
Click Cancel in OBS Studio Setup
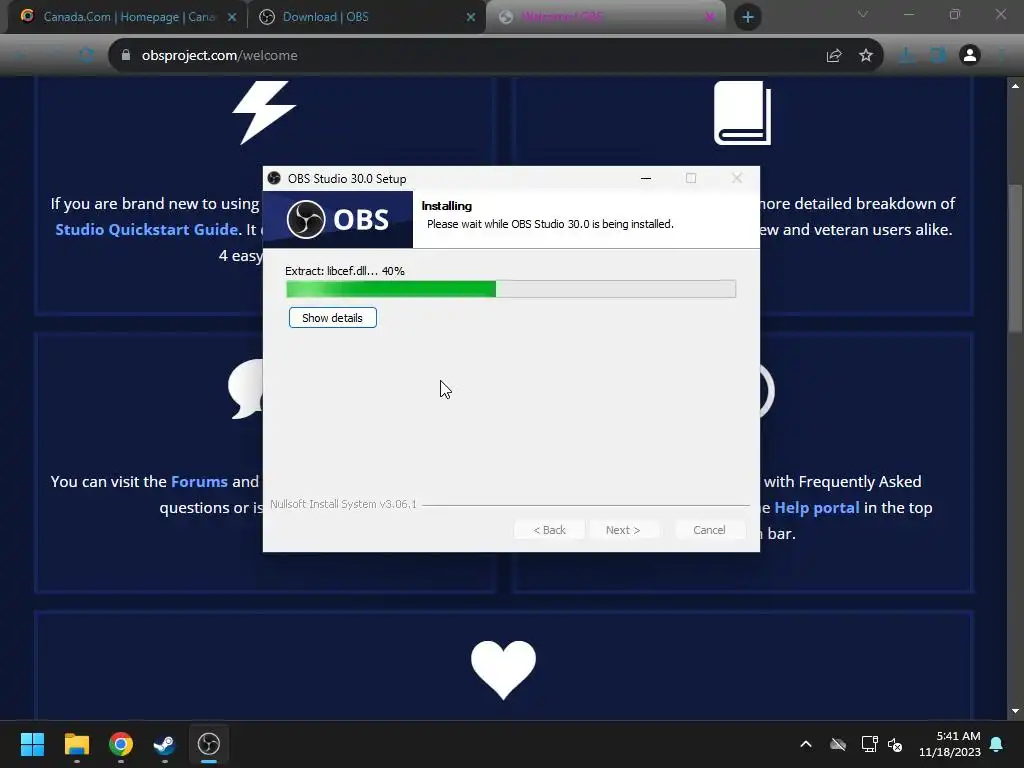click(x=709, y=530)
